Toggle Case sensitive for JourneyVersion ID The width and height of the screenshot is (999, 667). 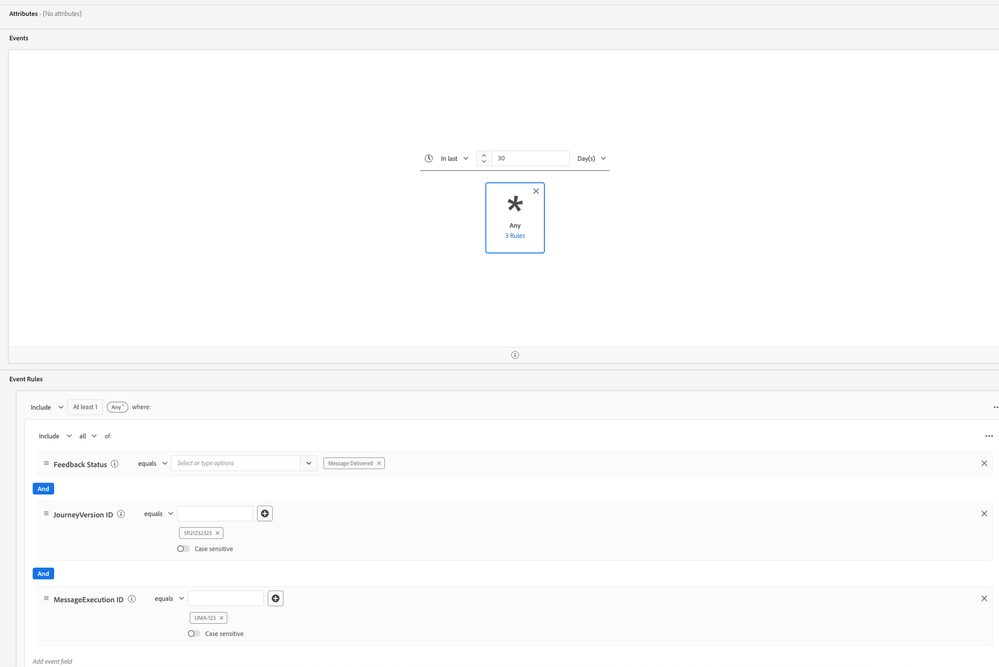click(x=183, y=549)
